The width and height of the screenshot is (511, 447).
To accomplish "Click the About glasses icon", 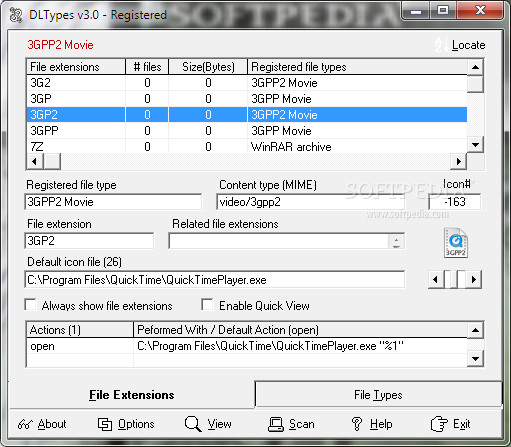I will point(25,424).
